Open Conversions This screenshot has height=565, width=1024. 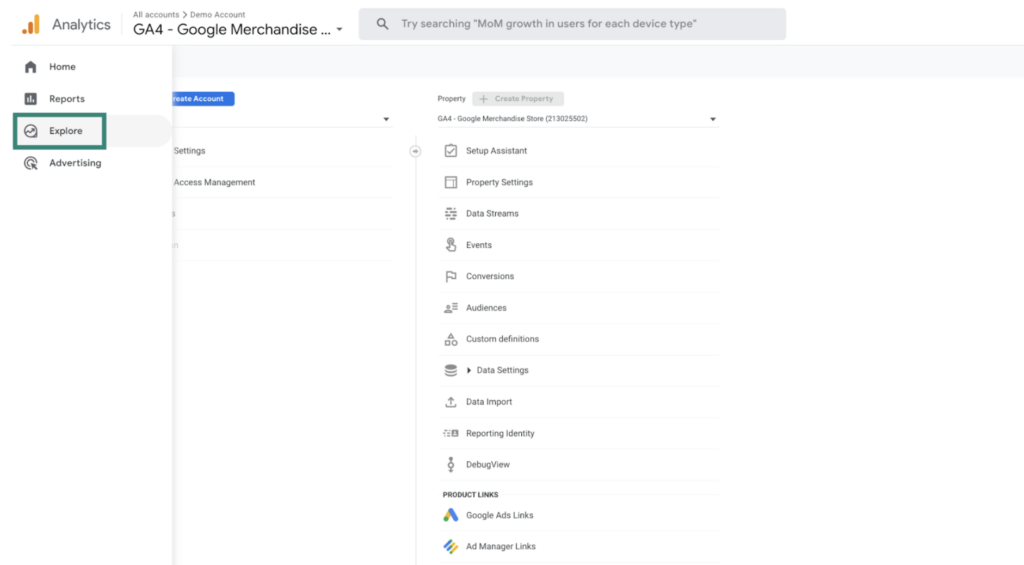(490, 276)
